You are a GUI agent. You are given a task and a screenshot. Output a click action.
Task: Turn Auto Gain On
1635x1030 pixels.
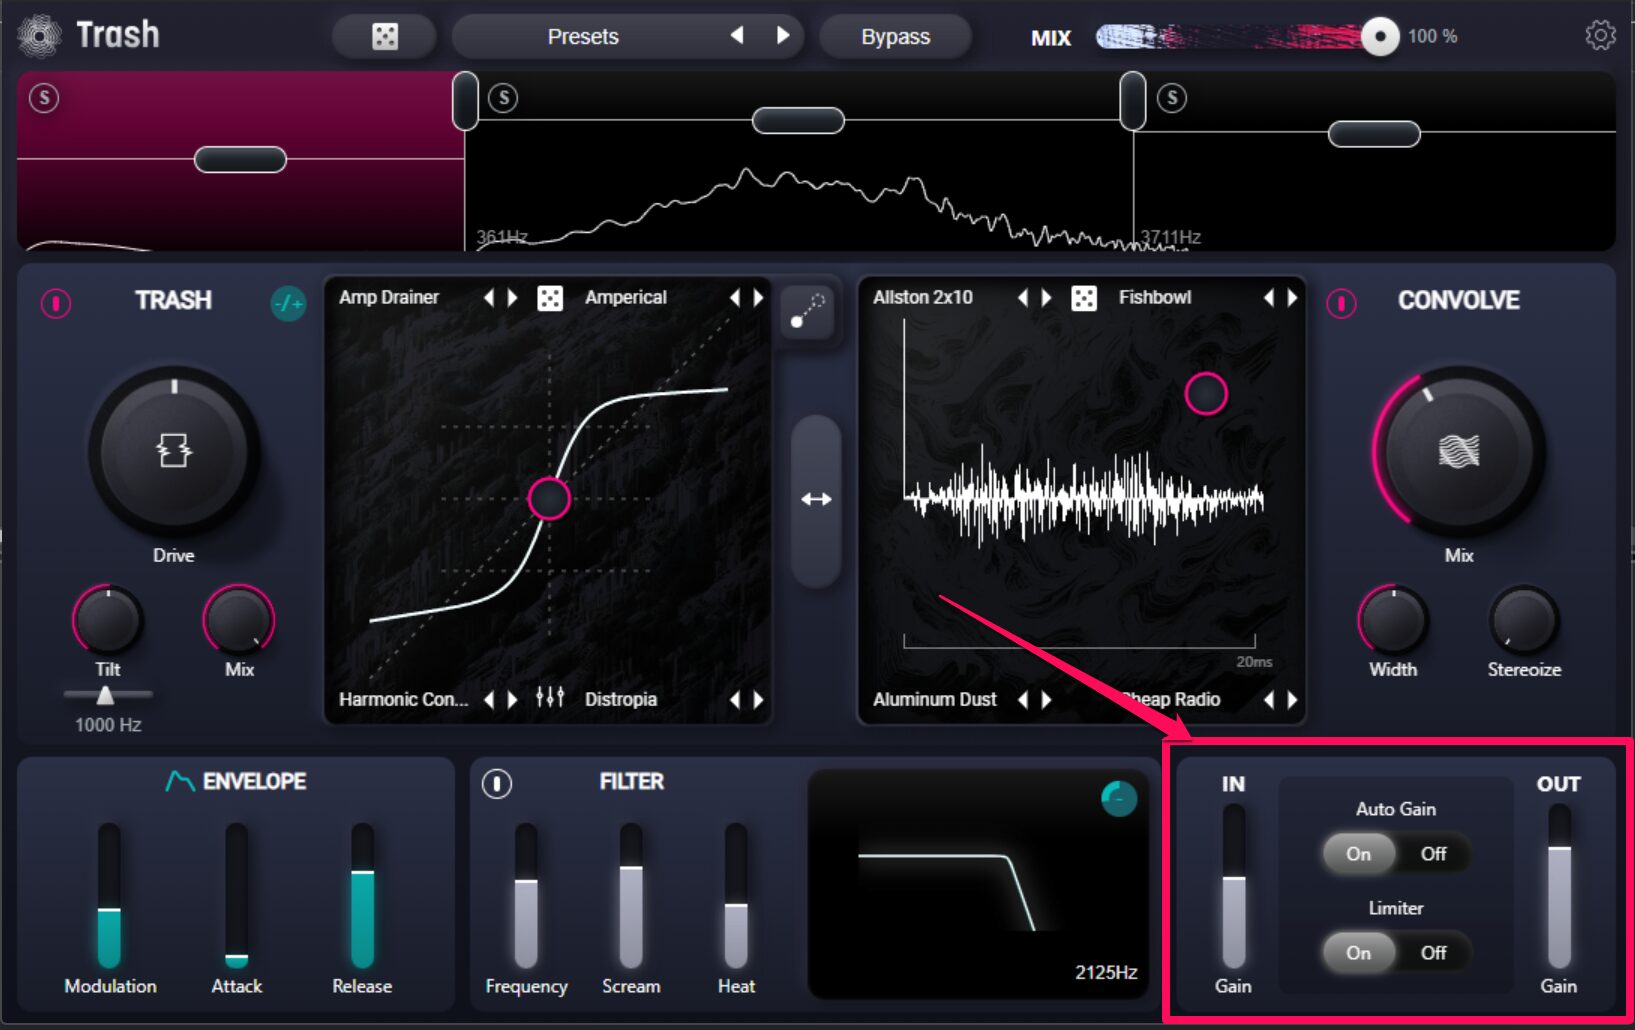click(1358, 854)
